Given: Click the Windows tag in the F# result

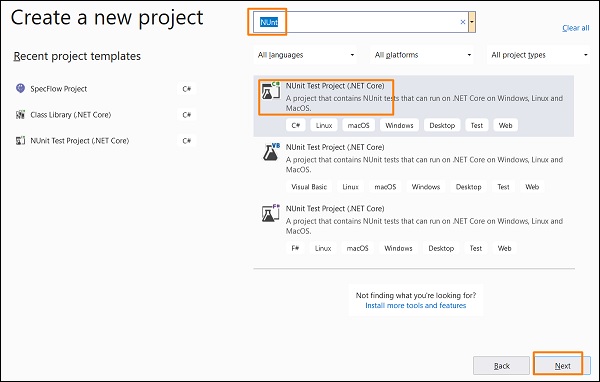Looking at the screenshot, I should [x=398, y=248].
